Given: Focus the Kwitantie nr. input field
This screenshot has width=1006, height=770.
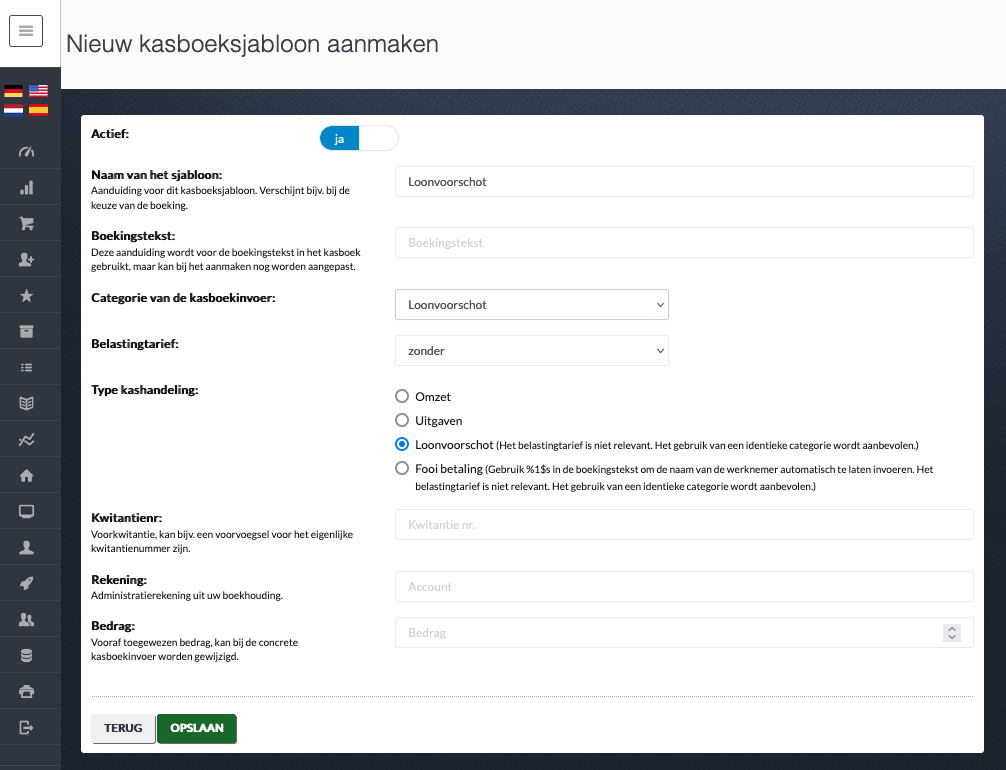Looking at the screenshot, I should [x=684, y=525].
